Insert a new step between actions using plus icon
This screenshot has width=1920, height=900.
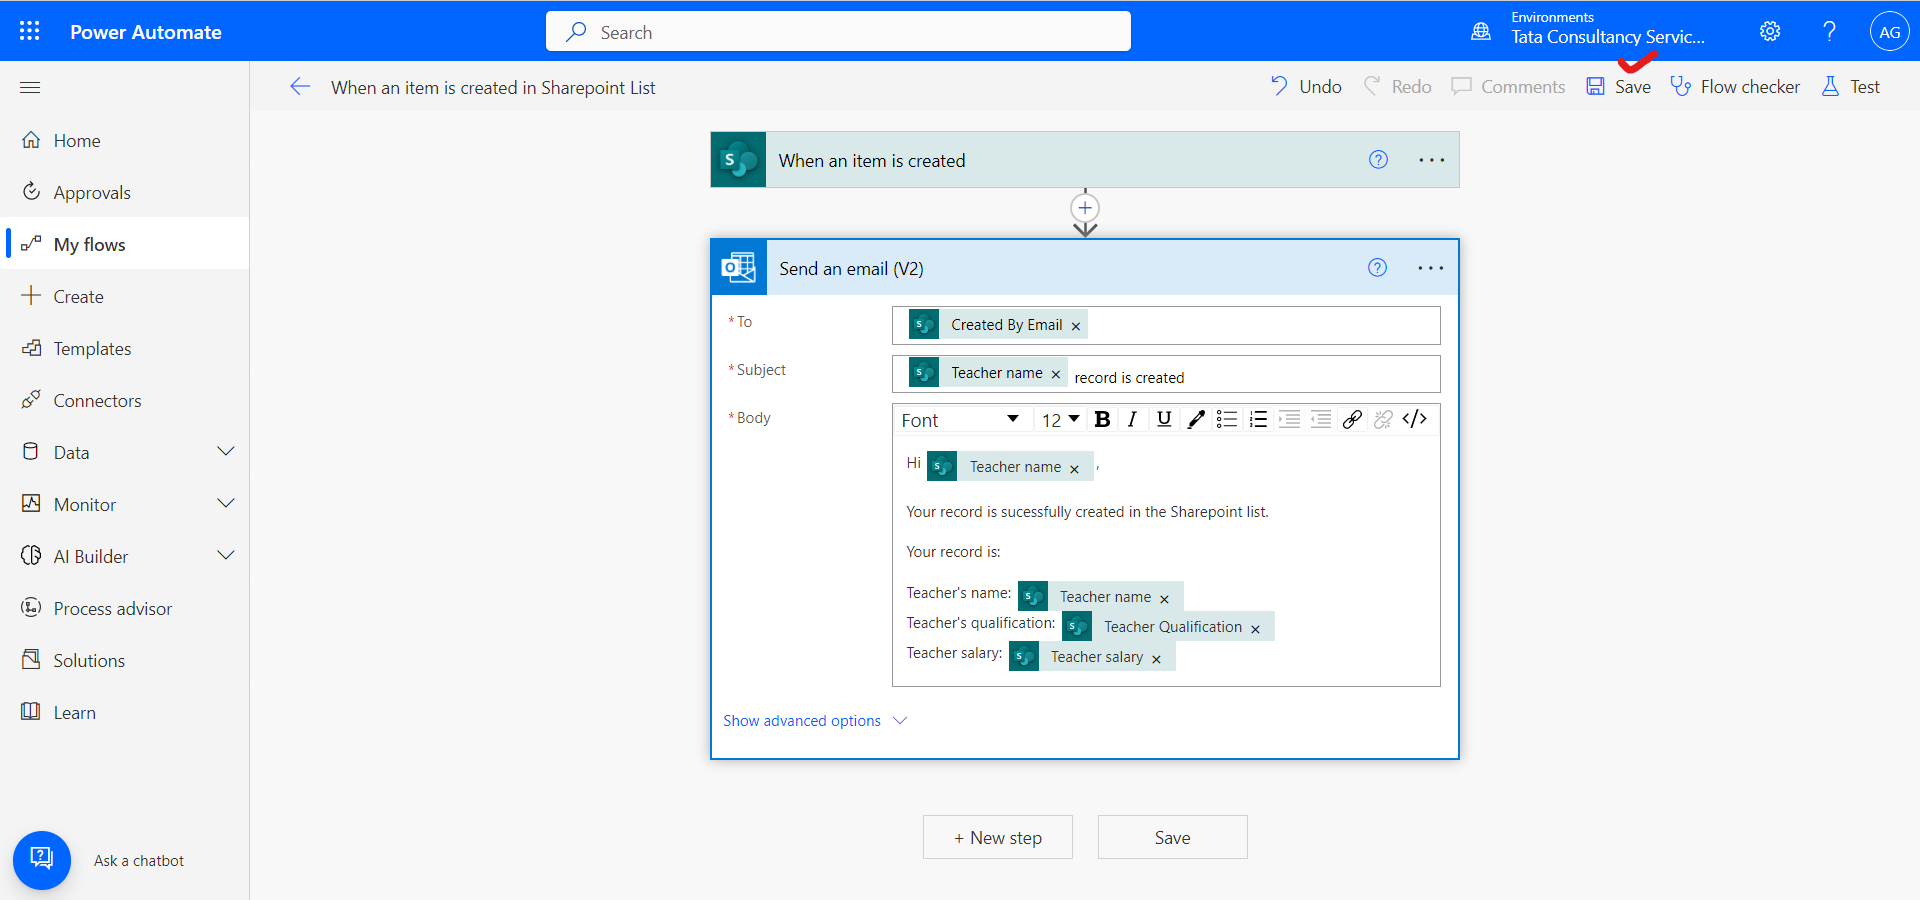(x=1084, y=208)
